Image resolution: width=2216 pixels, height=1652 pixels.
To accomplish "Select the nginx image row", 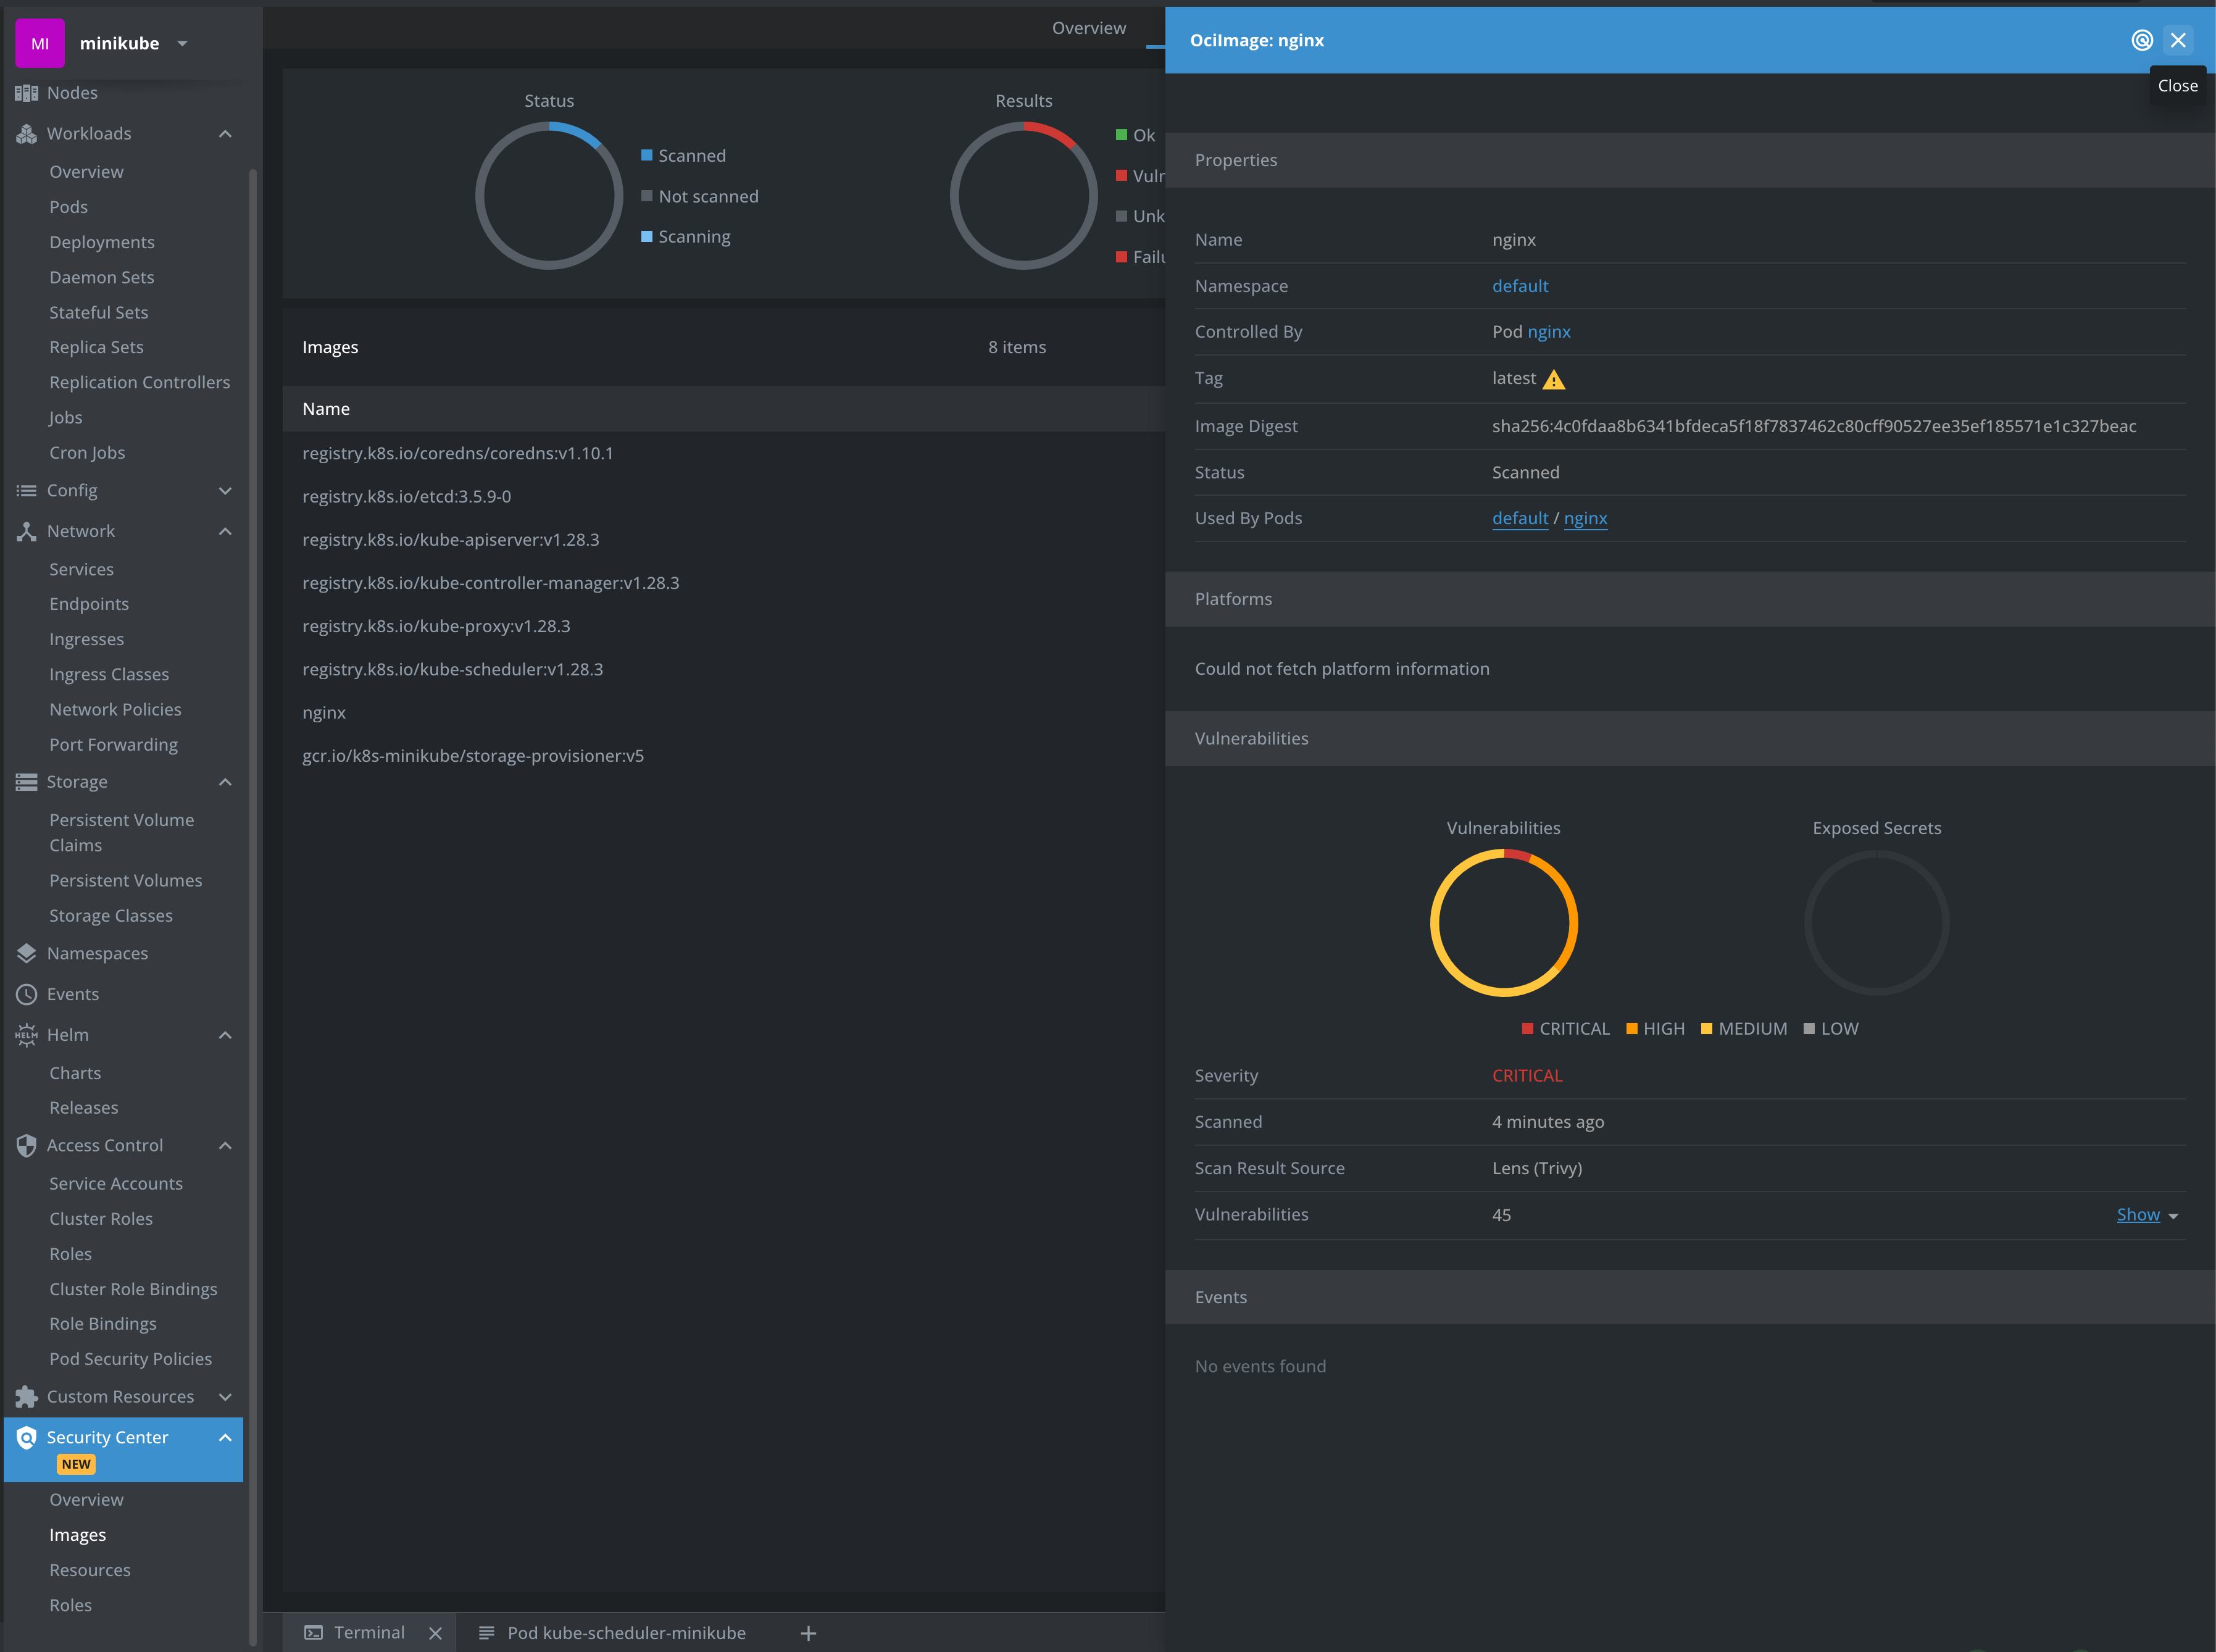I will pos(324,713).
